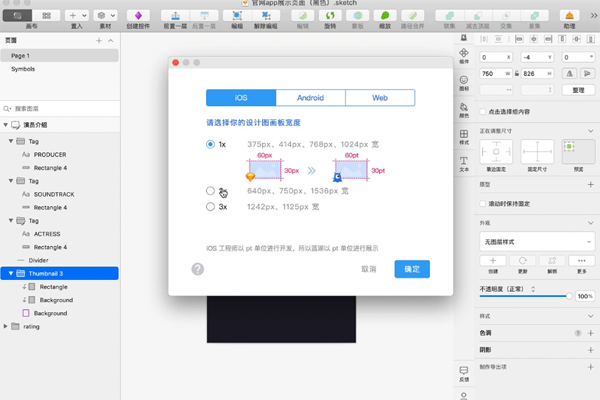
Task: Select the 1x design width radio
Action: point(210,144)
